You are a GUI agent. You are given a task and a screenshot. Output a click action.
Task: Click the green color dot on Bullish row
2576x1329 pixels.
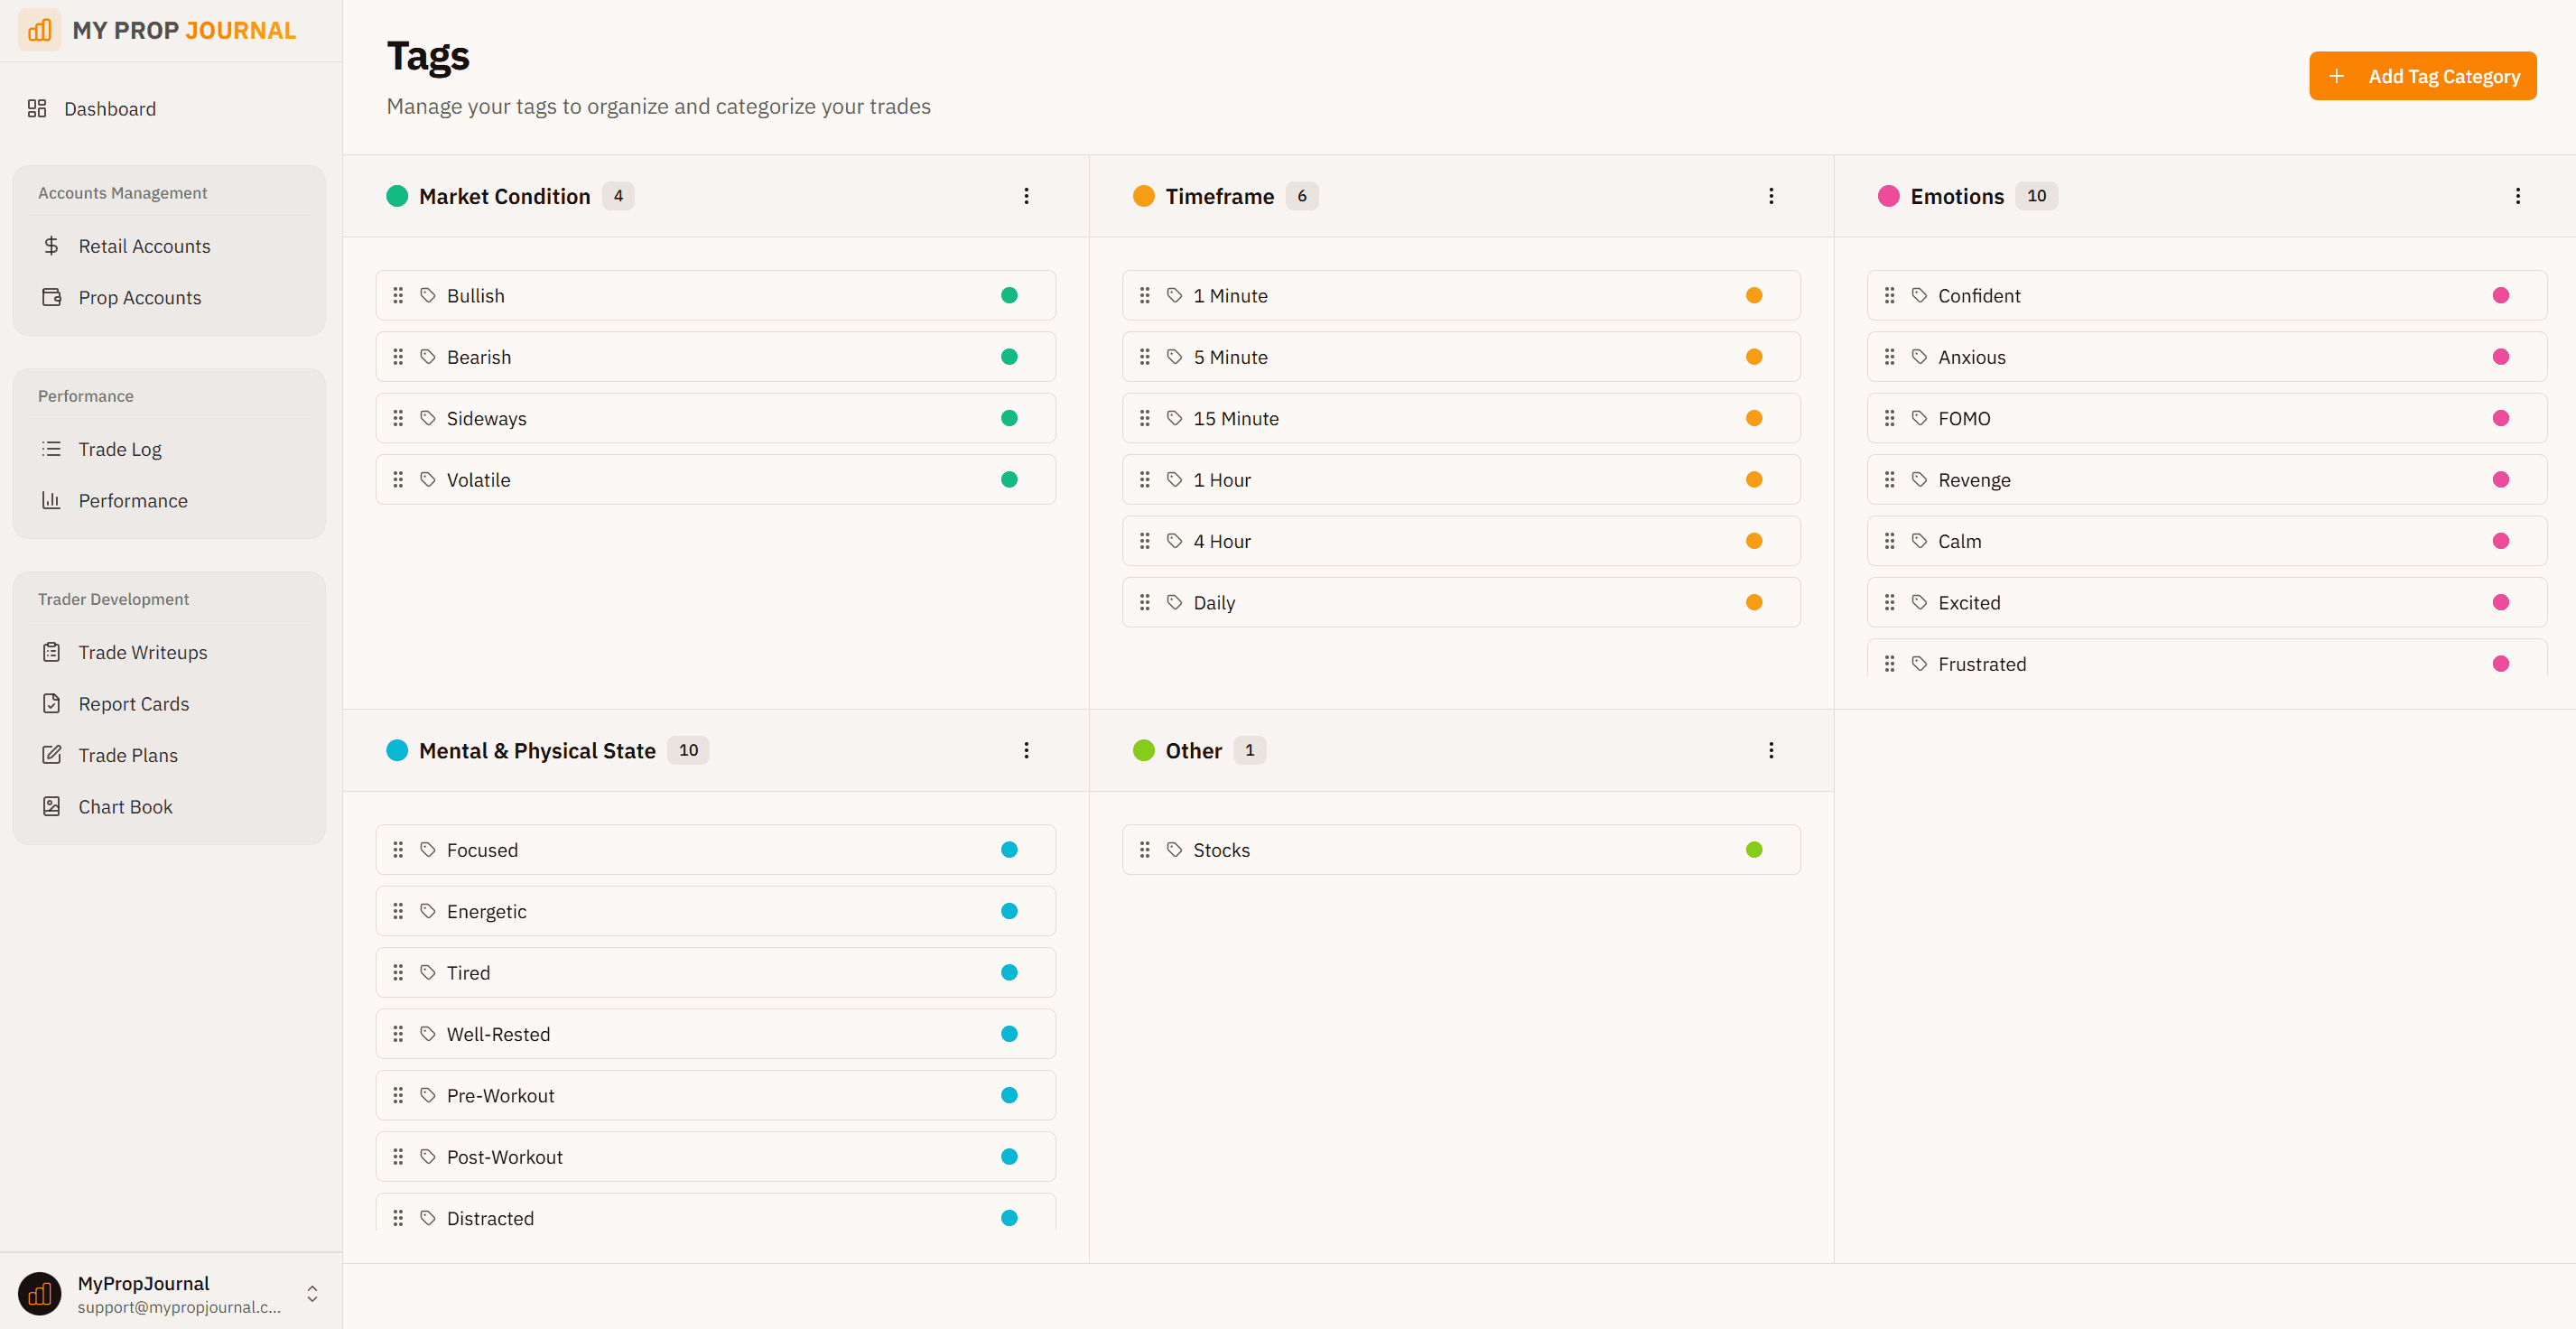(x=1009, y=295)
